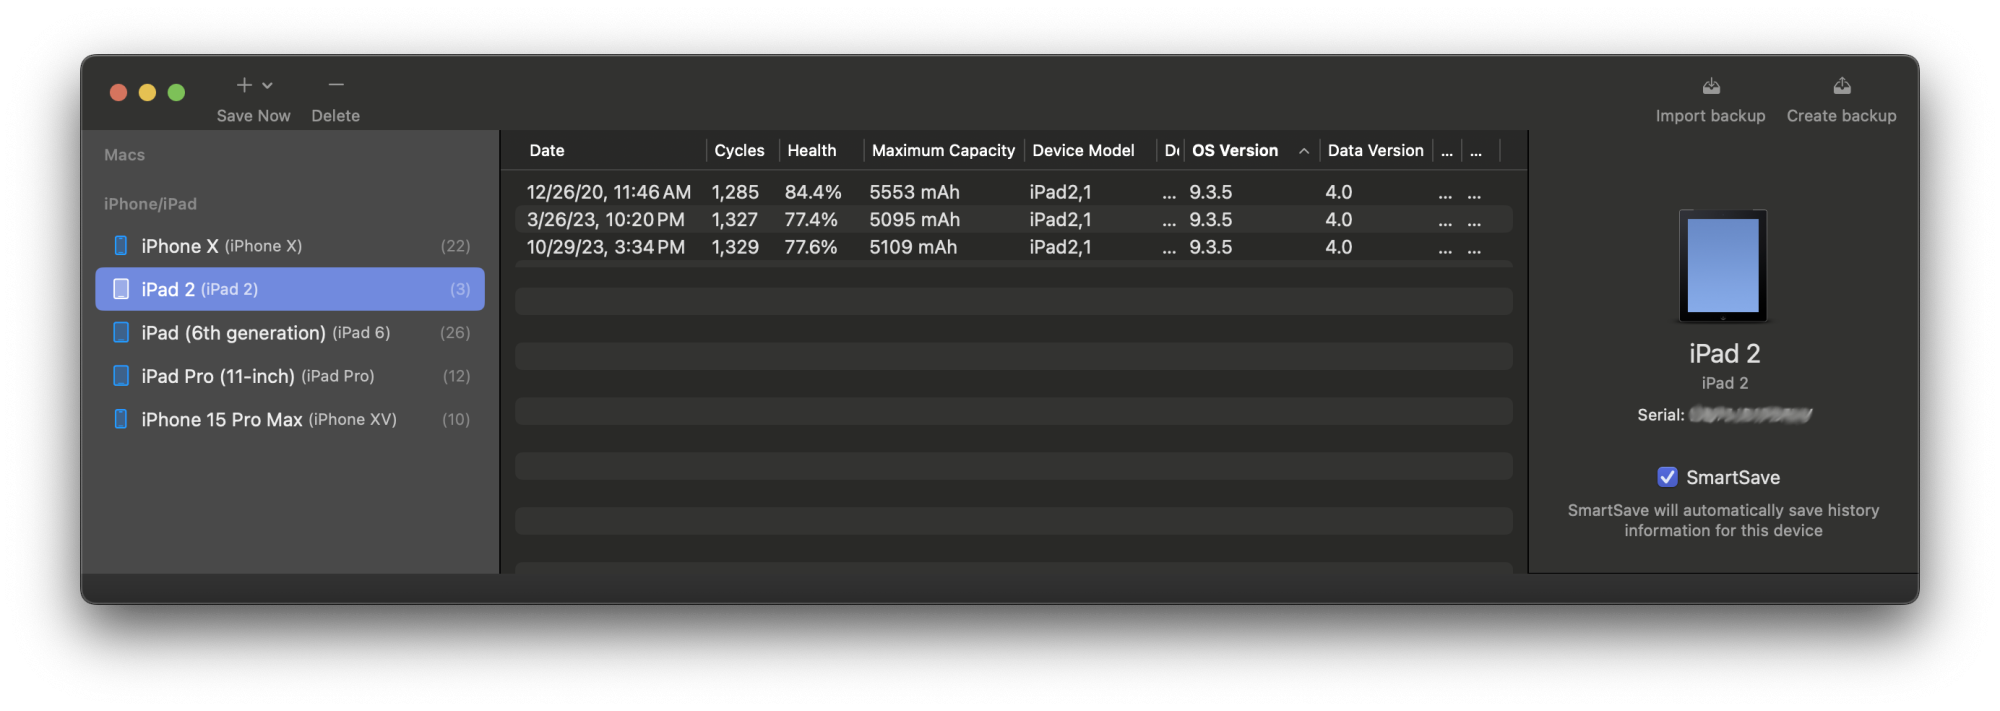Screen dimensions: 2000x711
Task: Click the green zoom window button
Action: coord(176,92)
